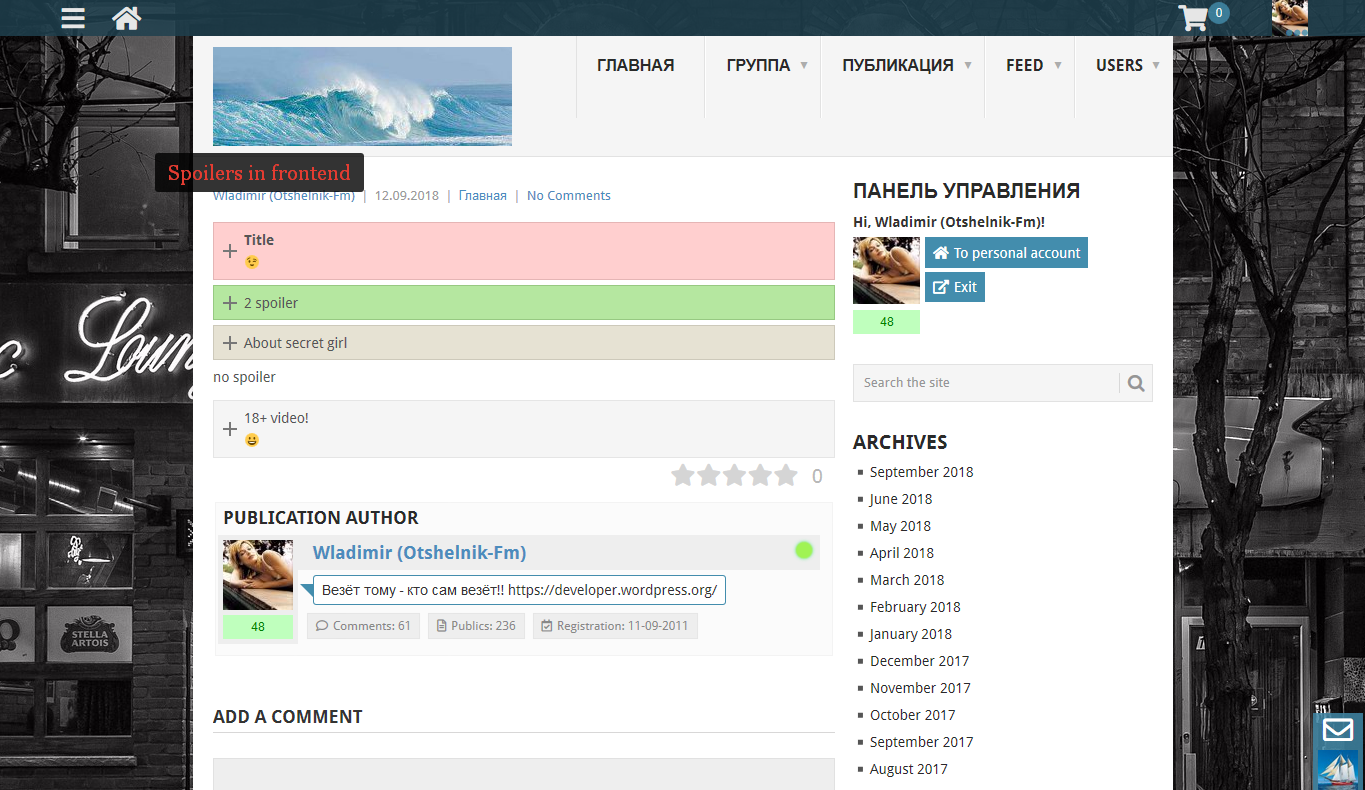Screen dimensions: 1365x790
Task: Click the user avatar in top bar
Action: tap(1289, 18)
